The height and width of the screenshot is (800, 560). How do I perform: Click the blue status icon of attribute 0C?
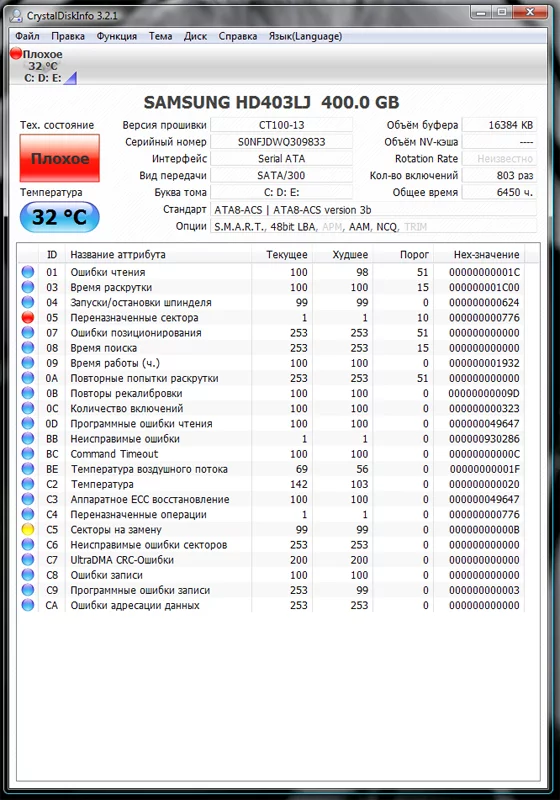[28, 408]
